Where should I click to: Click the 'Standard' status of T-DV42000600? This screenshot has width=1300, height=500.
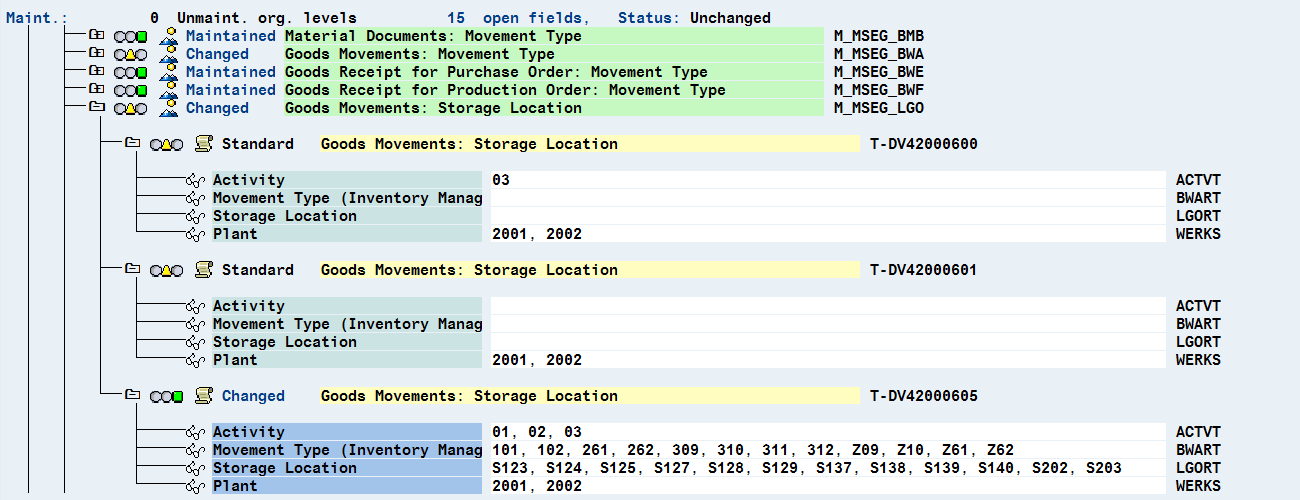[258, 144]
